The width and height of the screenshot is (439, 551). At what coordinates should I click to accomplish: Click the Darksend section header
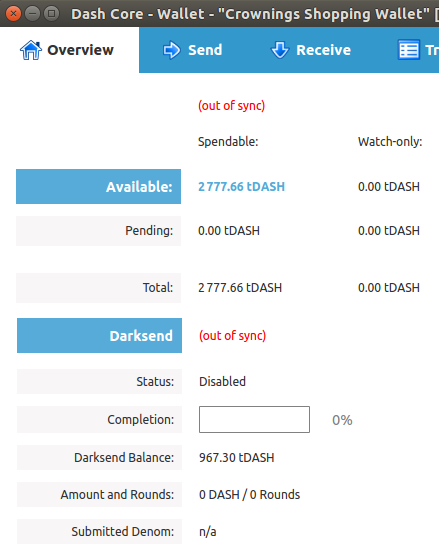(x=99, y=336)
